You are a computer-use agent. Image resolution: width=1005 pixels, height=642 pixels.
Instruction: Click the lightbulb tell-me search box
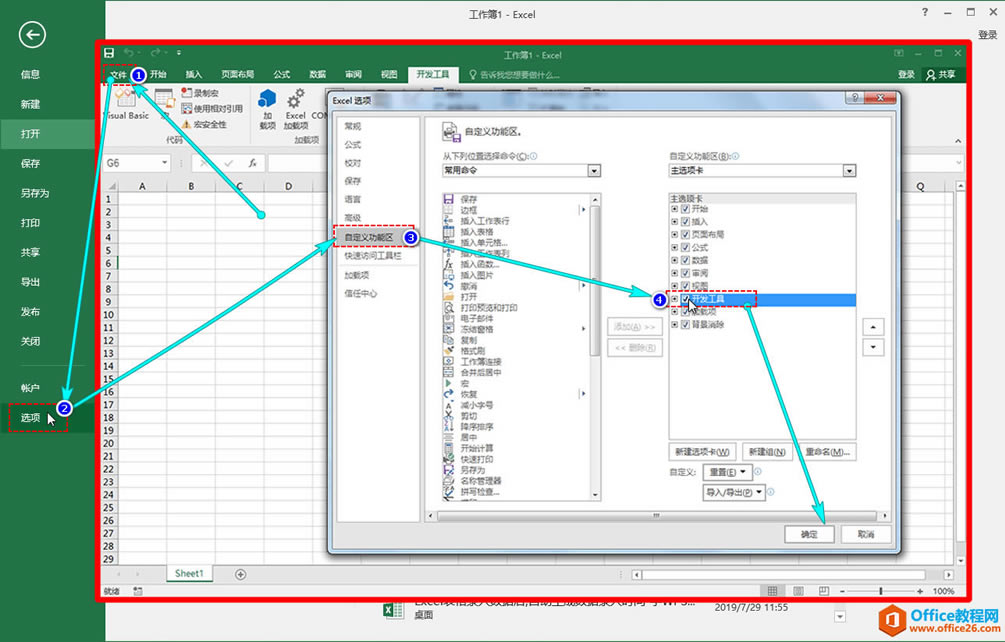coord(515,74)
